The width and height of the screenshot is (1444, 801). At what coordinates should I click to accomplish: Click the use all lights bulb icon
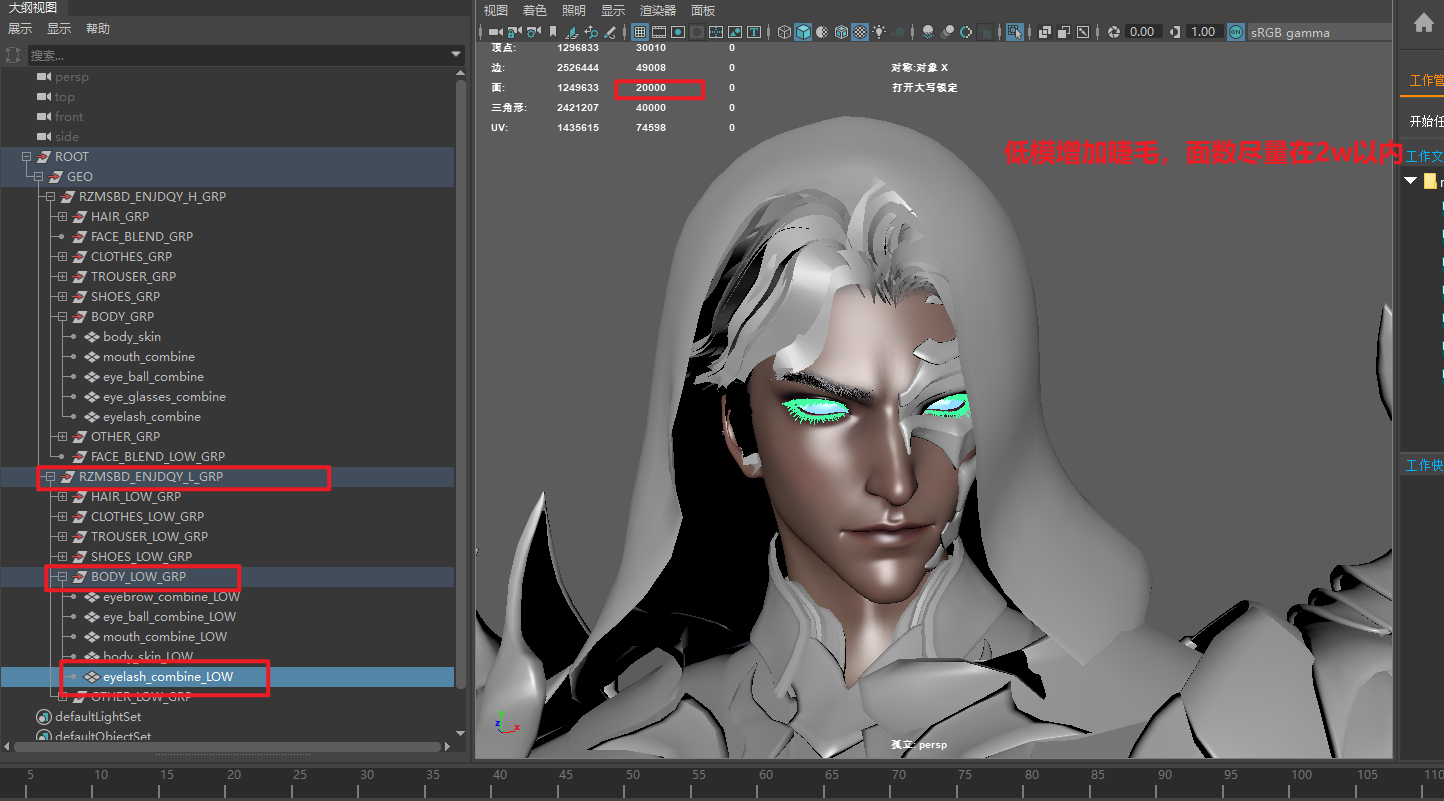coord(879,32)
